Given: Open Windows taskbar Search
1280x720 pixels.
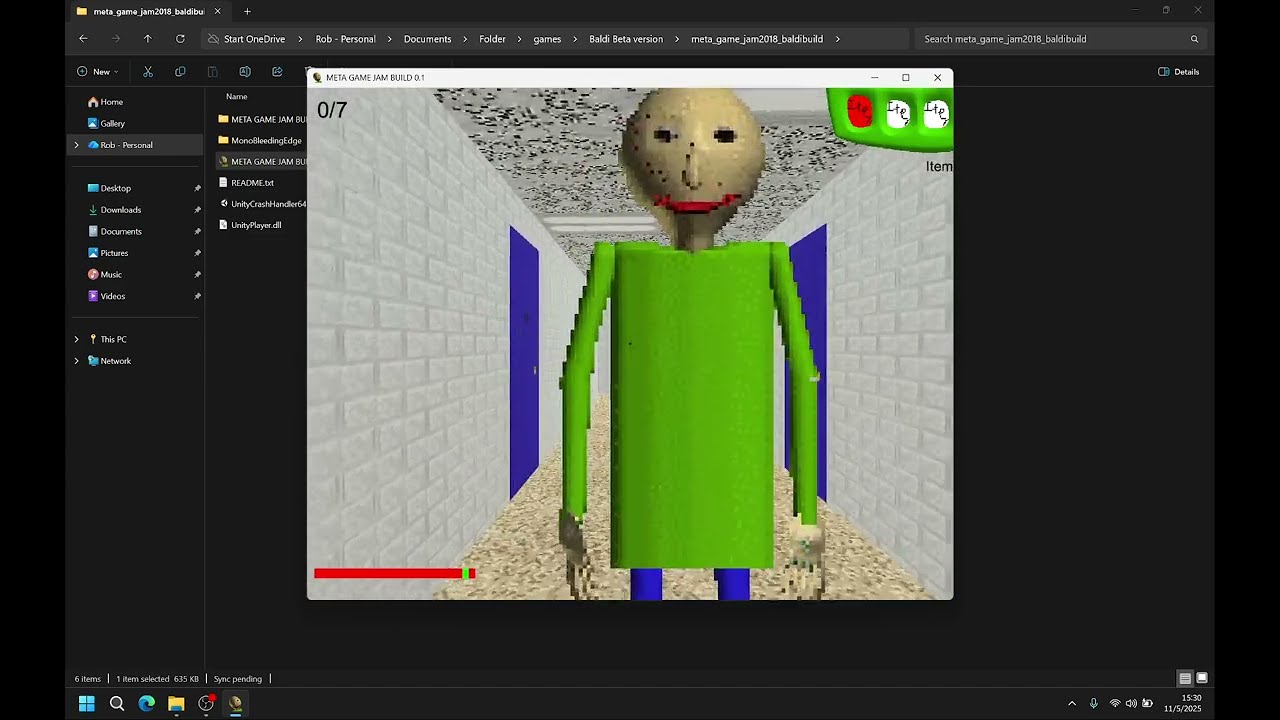Looking at the screenshot, I should click(117, 703).
